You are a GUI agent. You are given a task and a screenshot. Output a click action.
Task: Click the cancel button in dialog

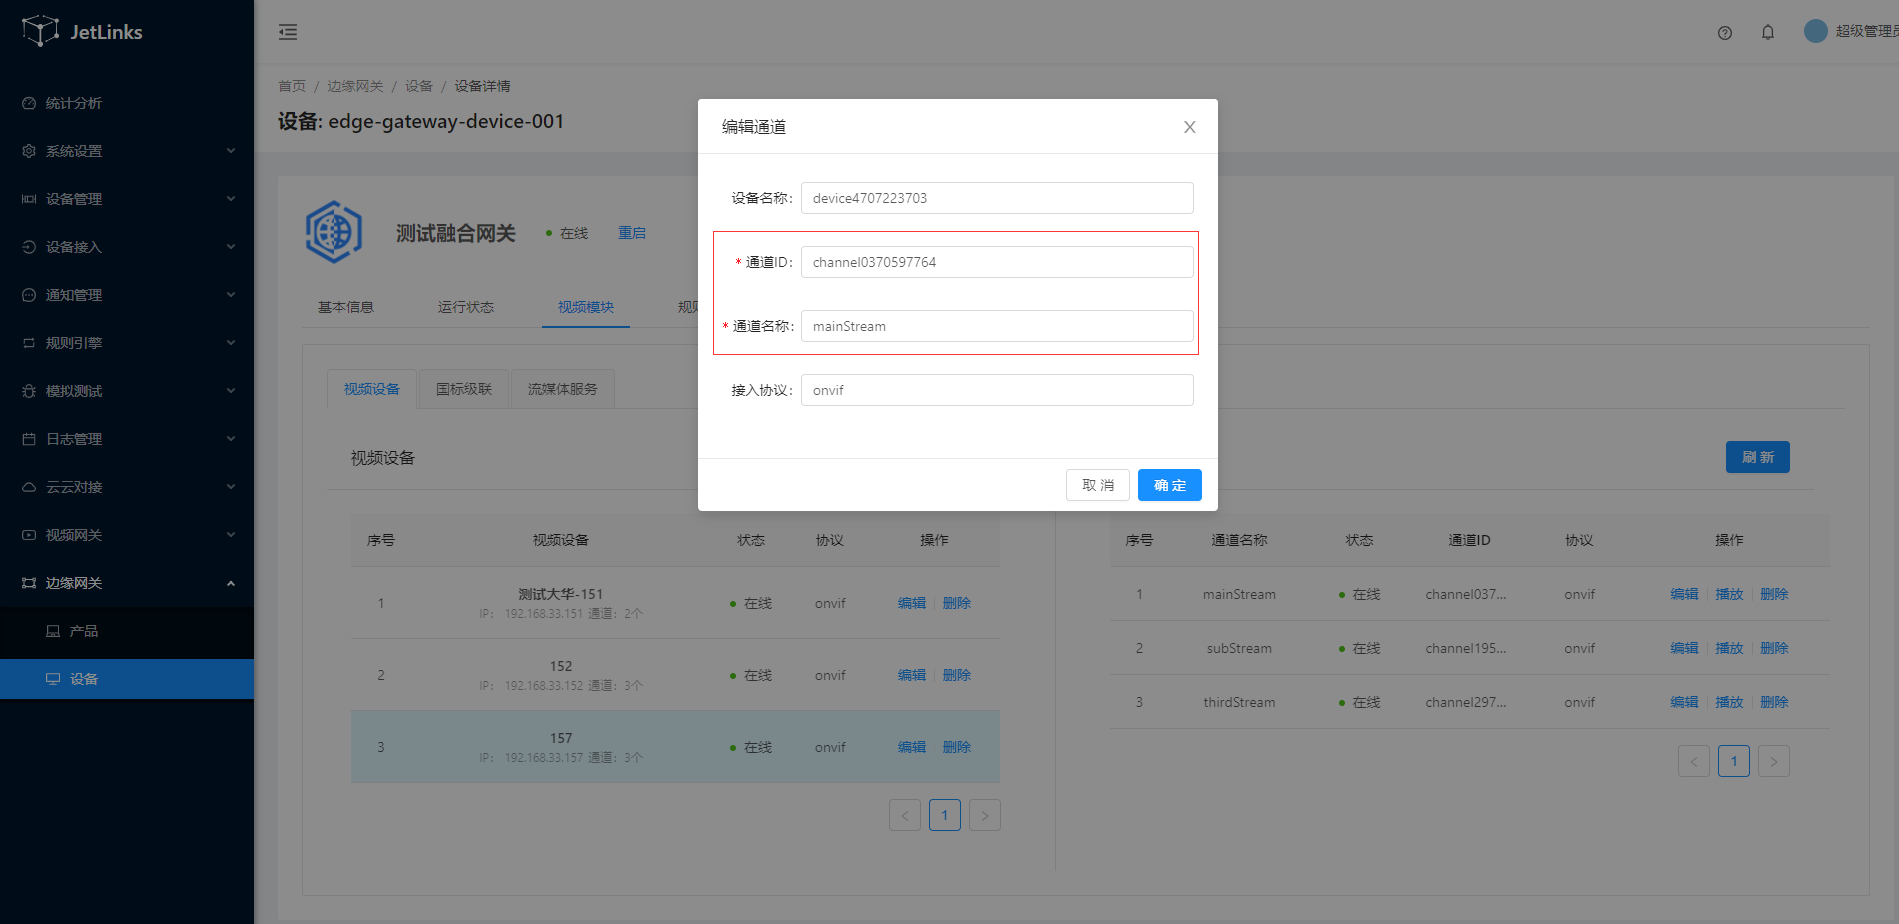tap(1097, 485)
